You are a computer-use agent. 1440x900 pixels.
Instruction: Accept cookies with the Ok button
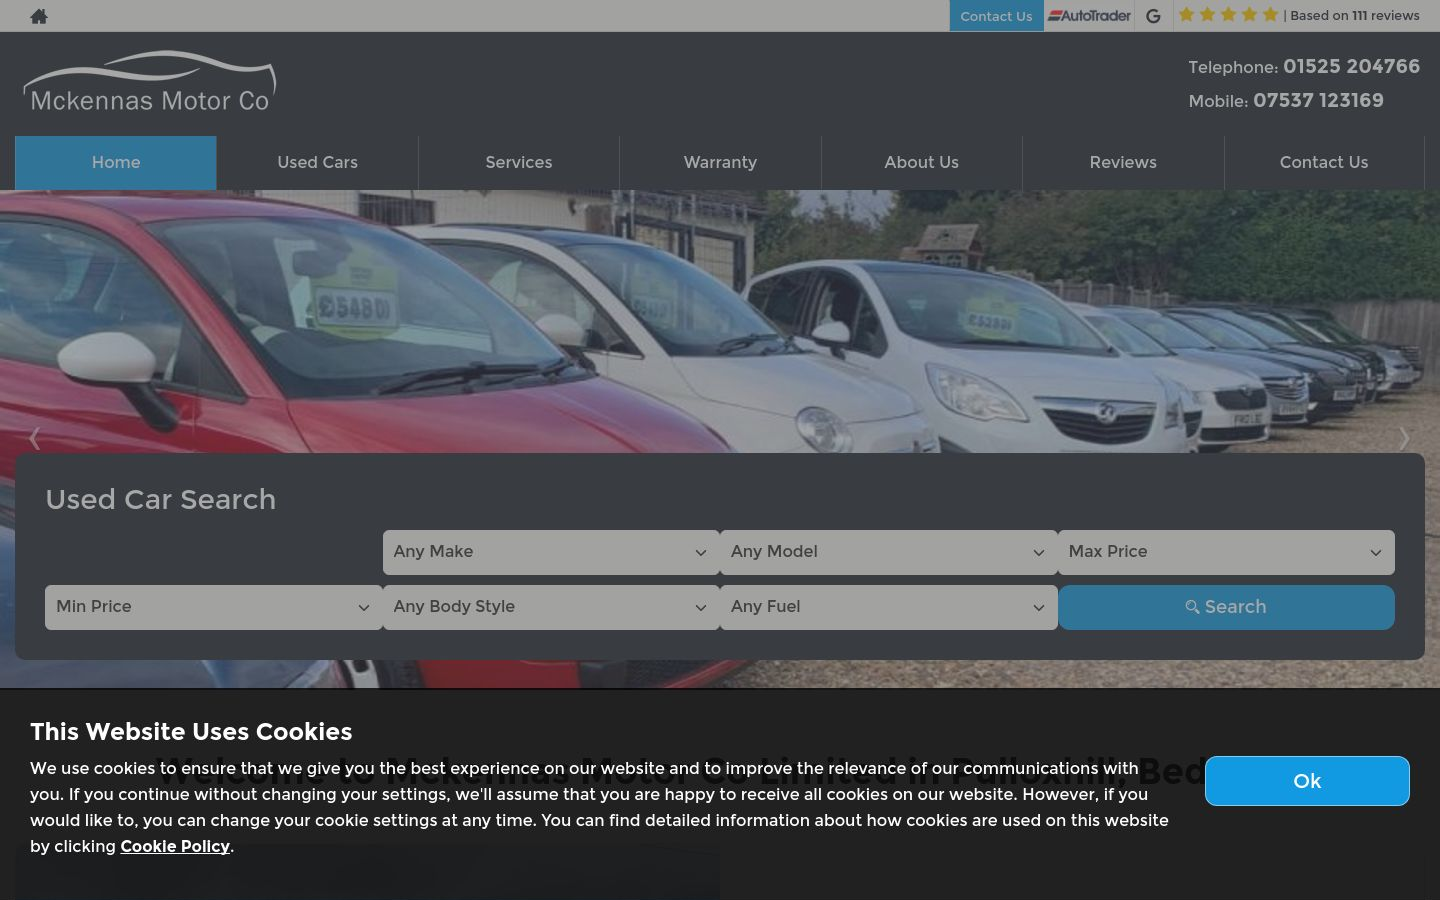click(x=1307, y=781)
